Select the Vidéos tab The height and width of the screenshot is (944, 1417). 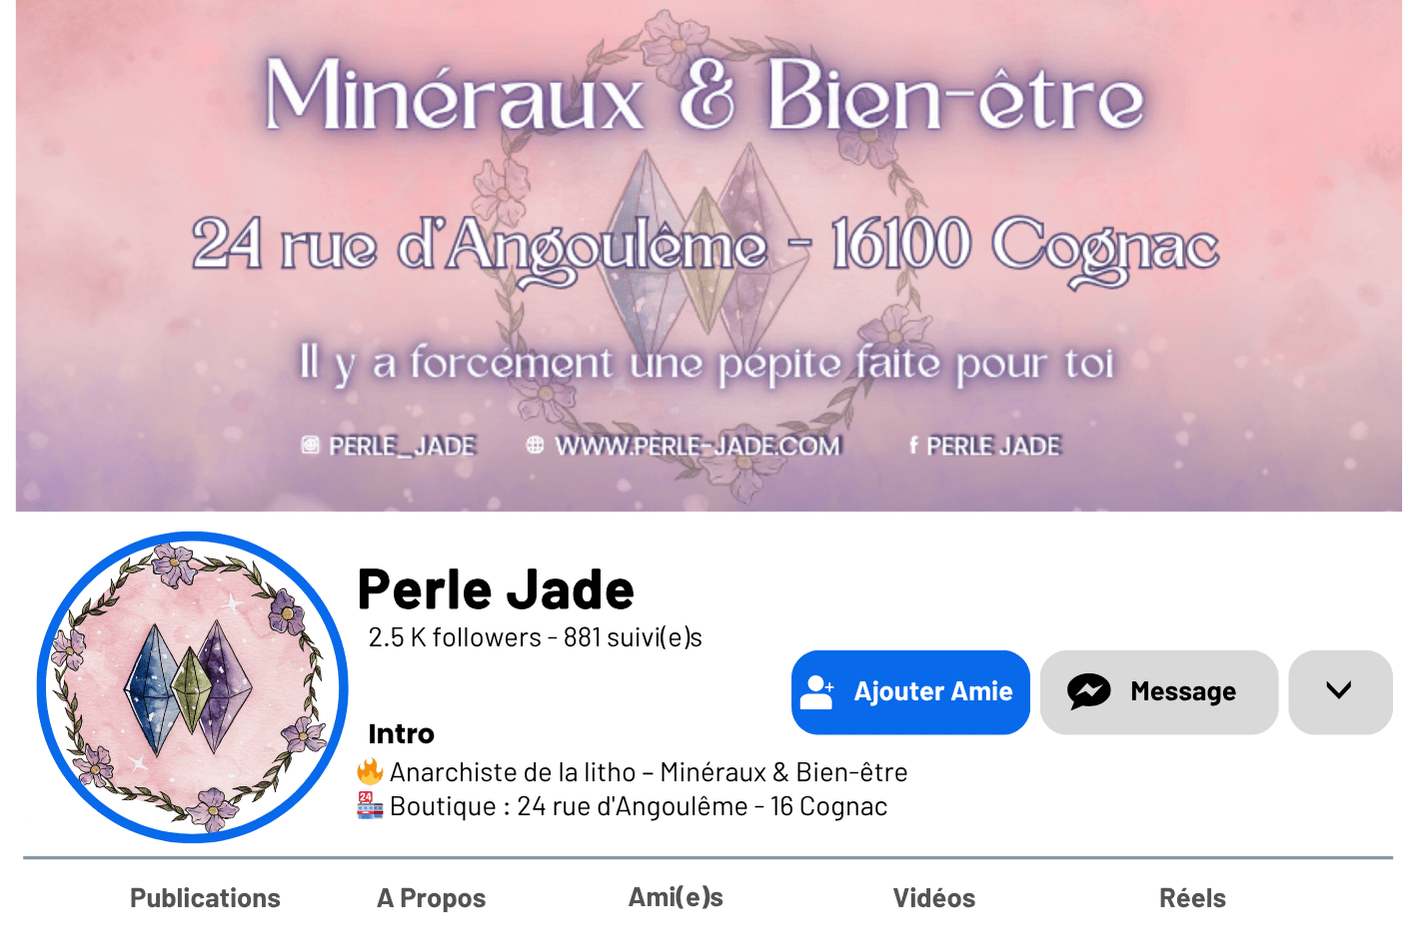click(934, 898)
